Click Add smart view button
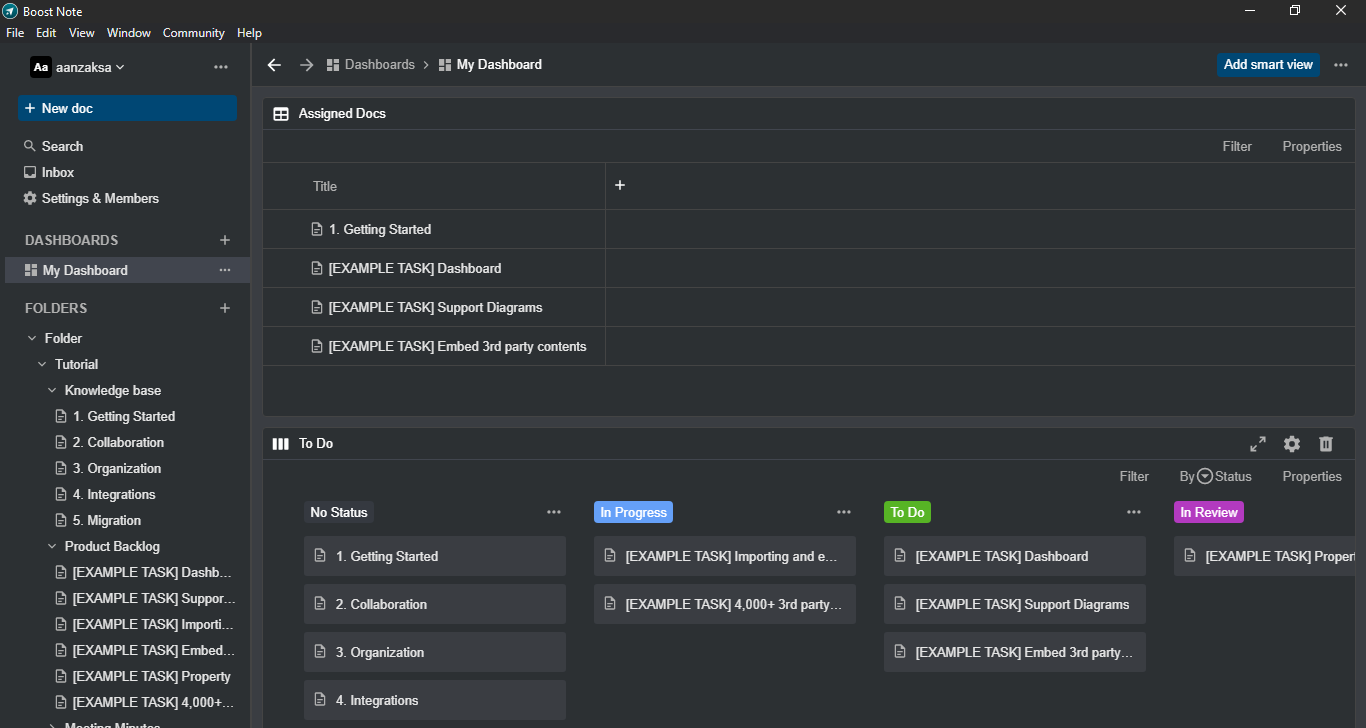 coord(1268,65)
